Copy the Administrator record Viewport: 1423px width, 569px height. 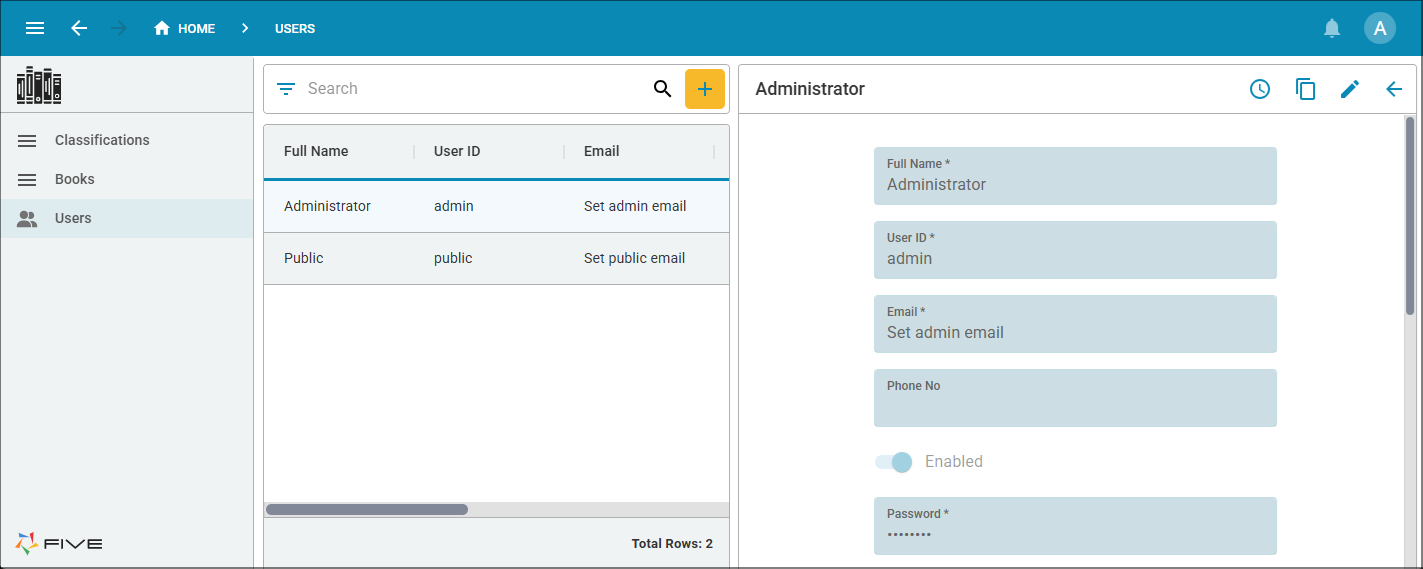point(1305,89)
